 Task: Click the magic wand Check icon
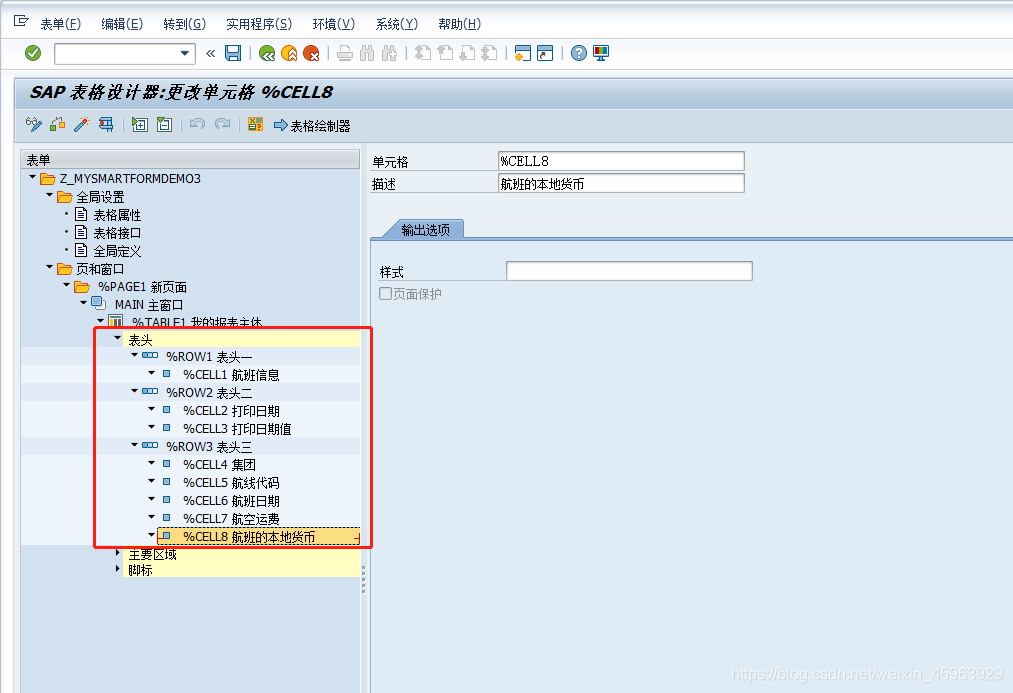81,124
